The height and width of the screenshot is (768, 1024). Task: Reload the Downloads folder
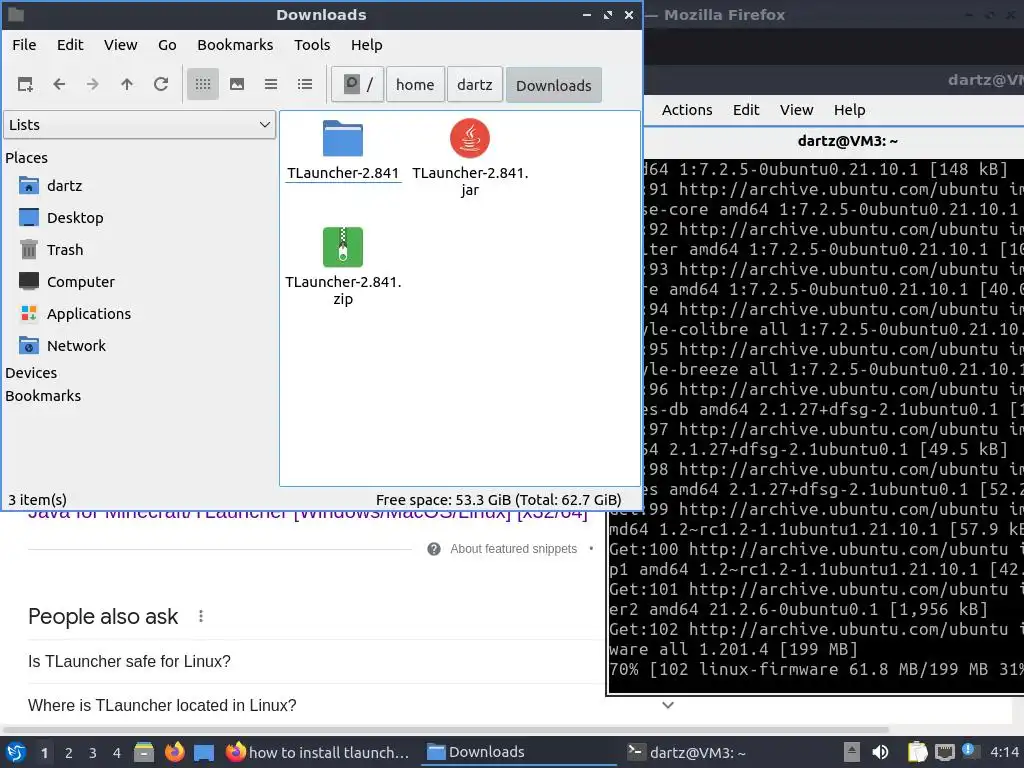point(161,84)
